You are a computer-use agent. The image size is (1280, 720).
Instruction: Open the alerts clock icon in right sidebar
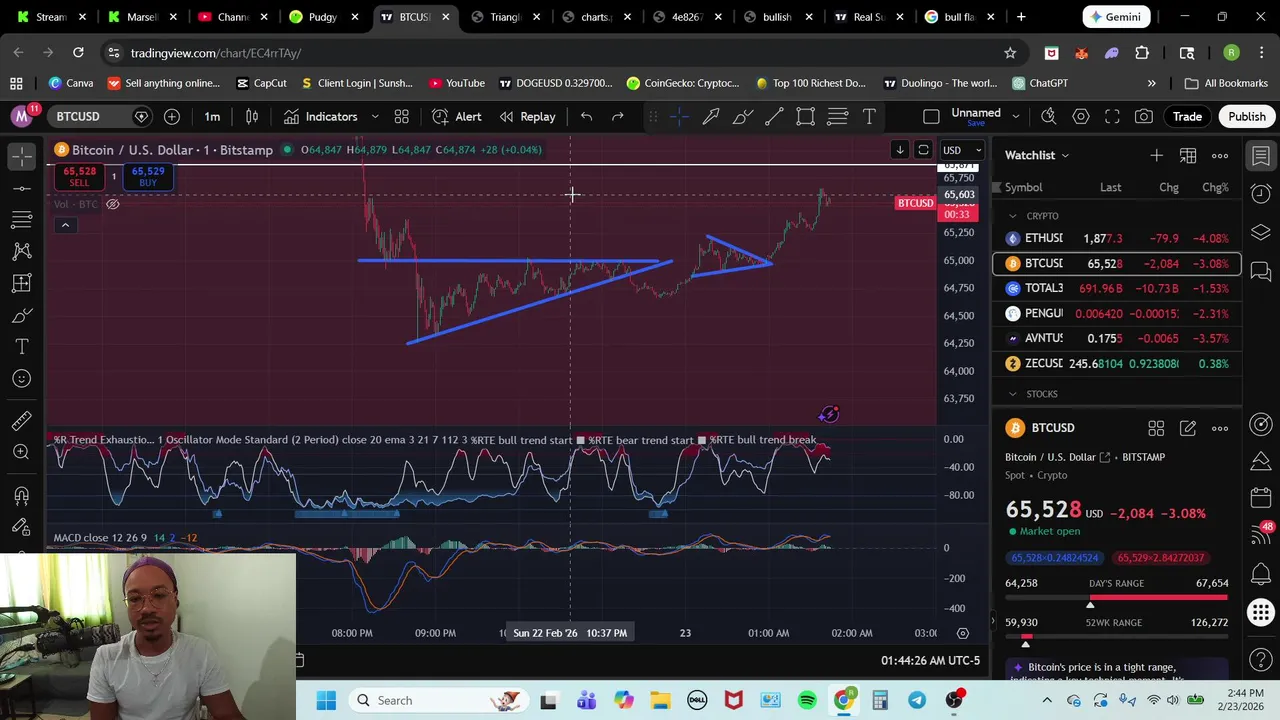pos(1261,194)
